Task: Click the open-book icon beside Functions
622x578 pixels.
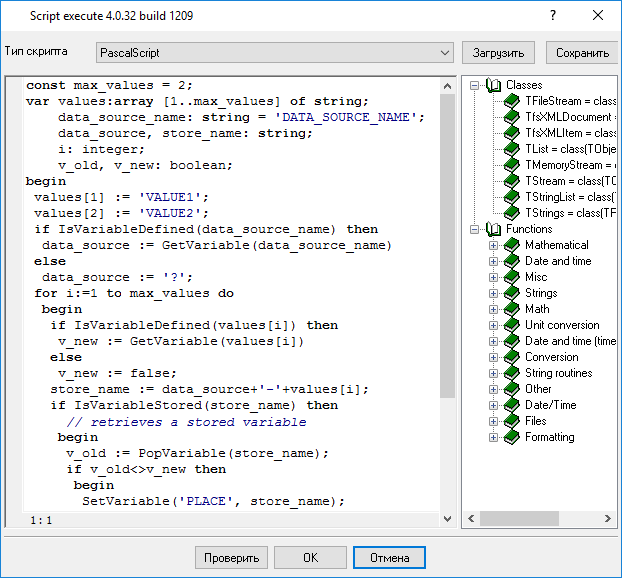Action: point(493,229)
